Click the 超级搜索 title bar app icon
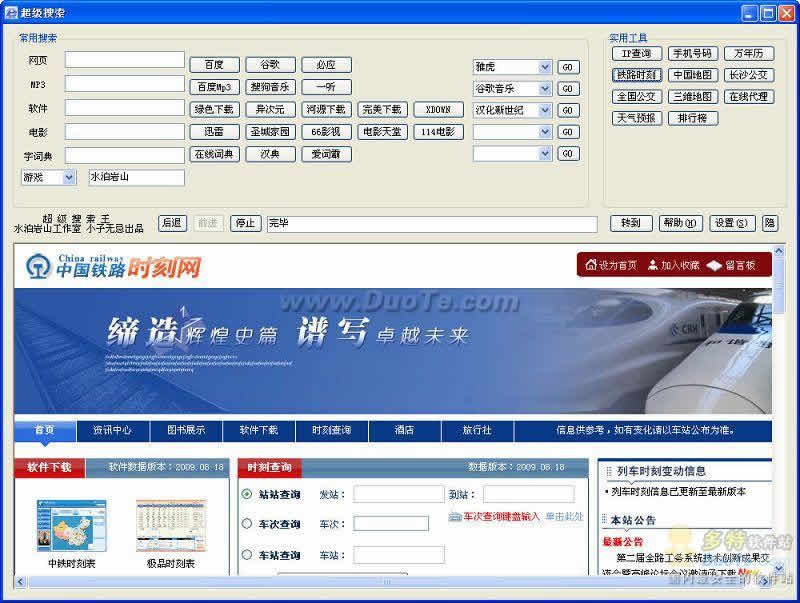800x603 pixels. pyautogui.click(x=11, y=12)
